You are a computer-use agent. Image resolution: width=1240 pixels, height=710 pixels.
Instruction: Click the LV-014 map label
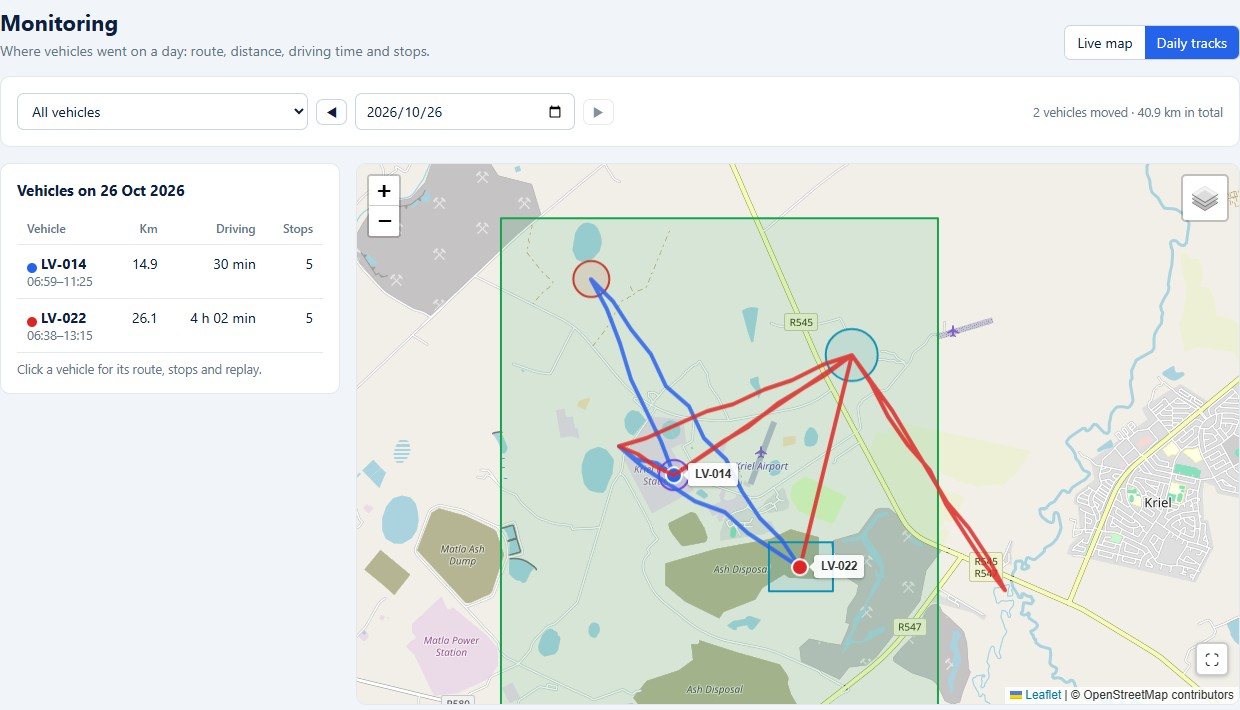click(713, 474)
